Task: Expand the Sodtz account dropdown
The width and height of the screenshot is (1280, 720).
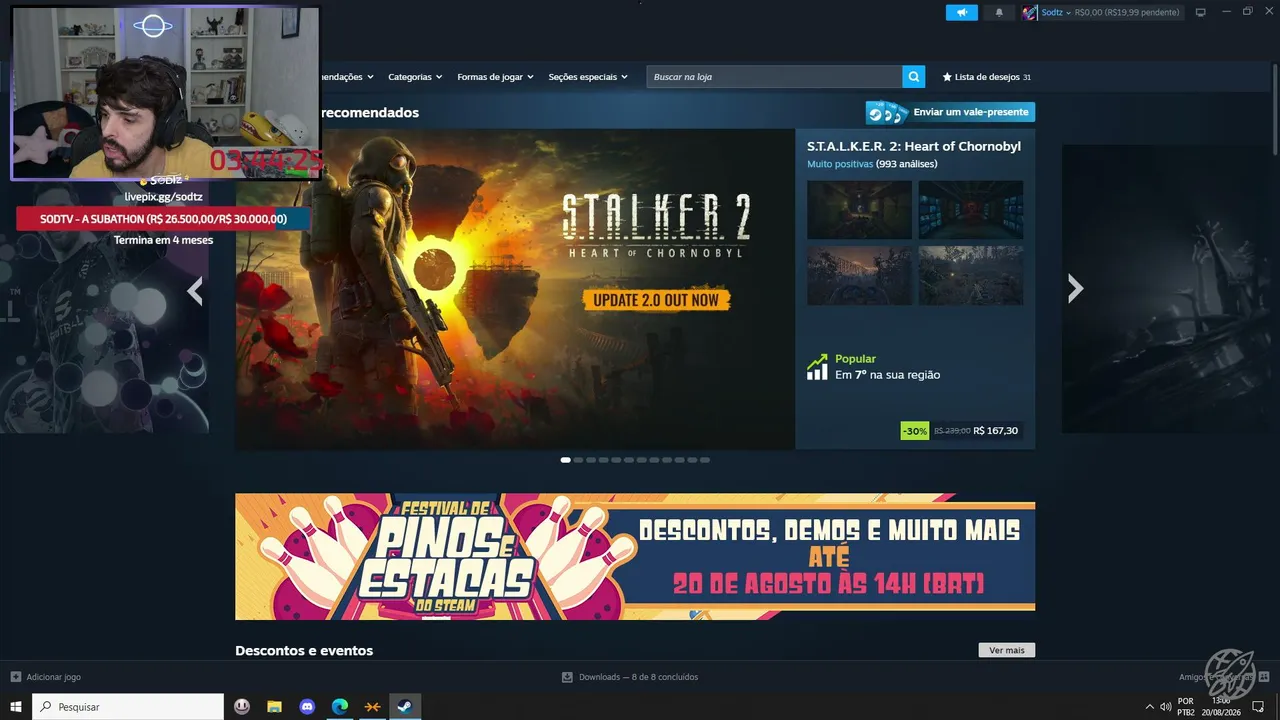Action: pos(1068,13)
